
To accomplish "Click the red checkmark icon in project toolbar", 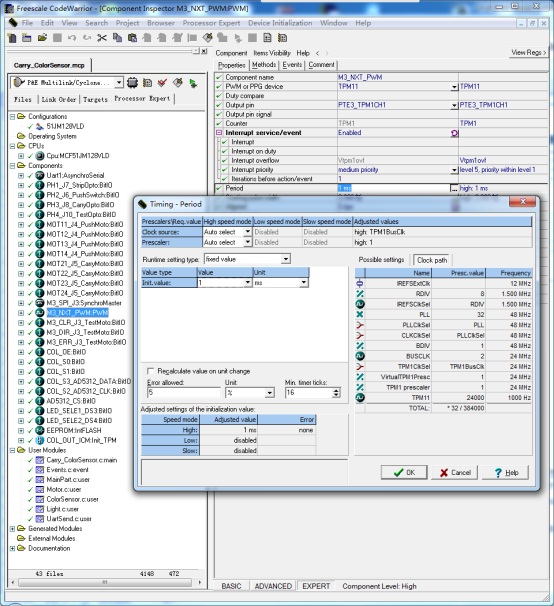I will (x=162, y=82).
